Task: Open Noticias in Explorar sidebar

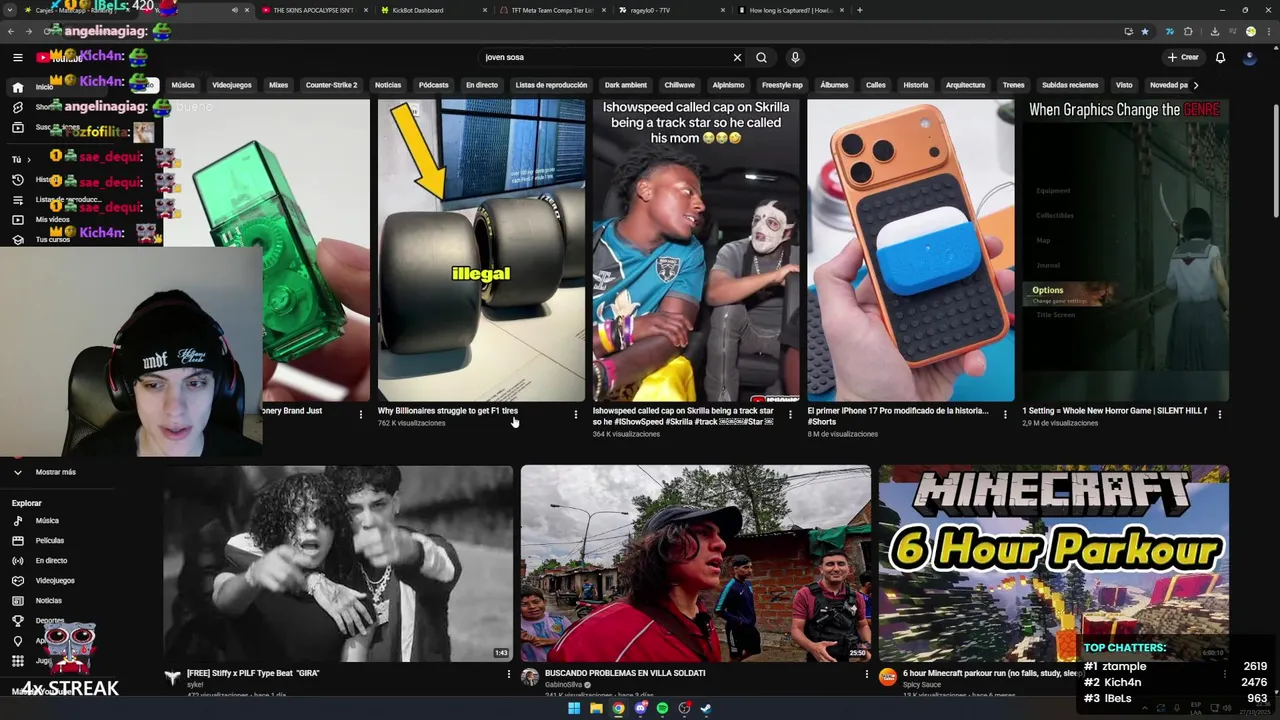Action: pyautogui.click(x=48, y=601)
